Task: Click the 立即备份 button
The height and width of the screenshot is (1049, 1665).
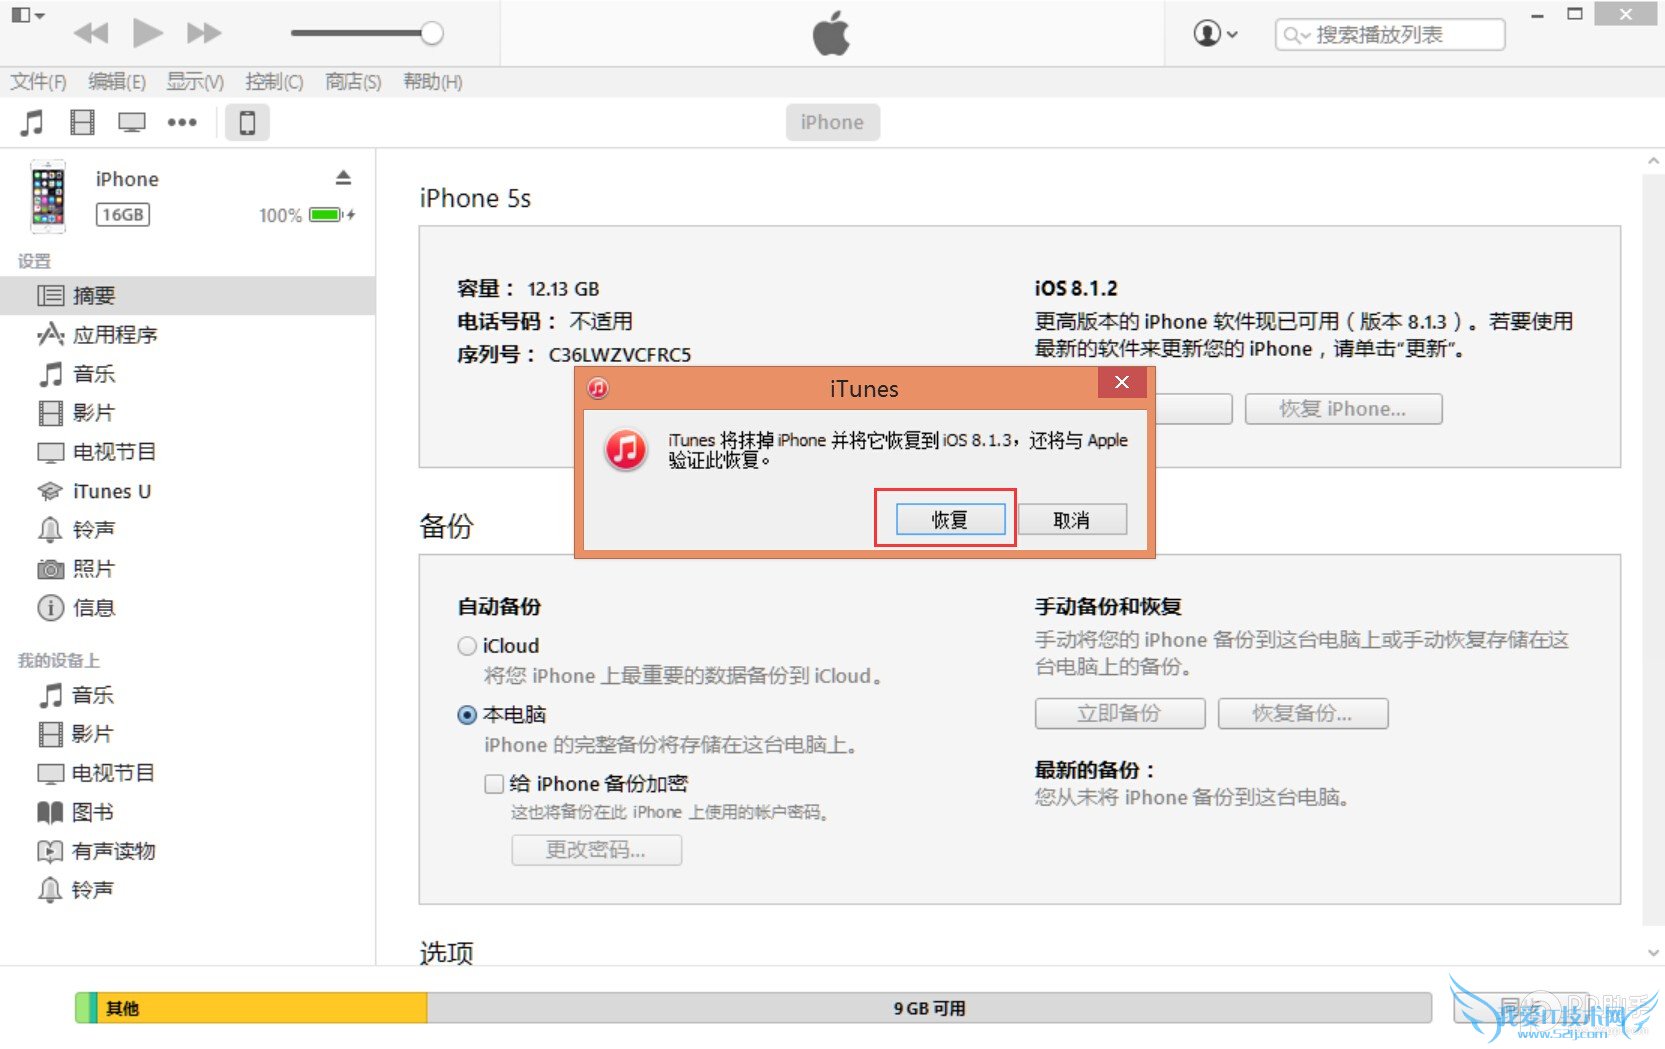Action: click(x=1120, y=714)
